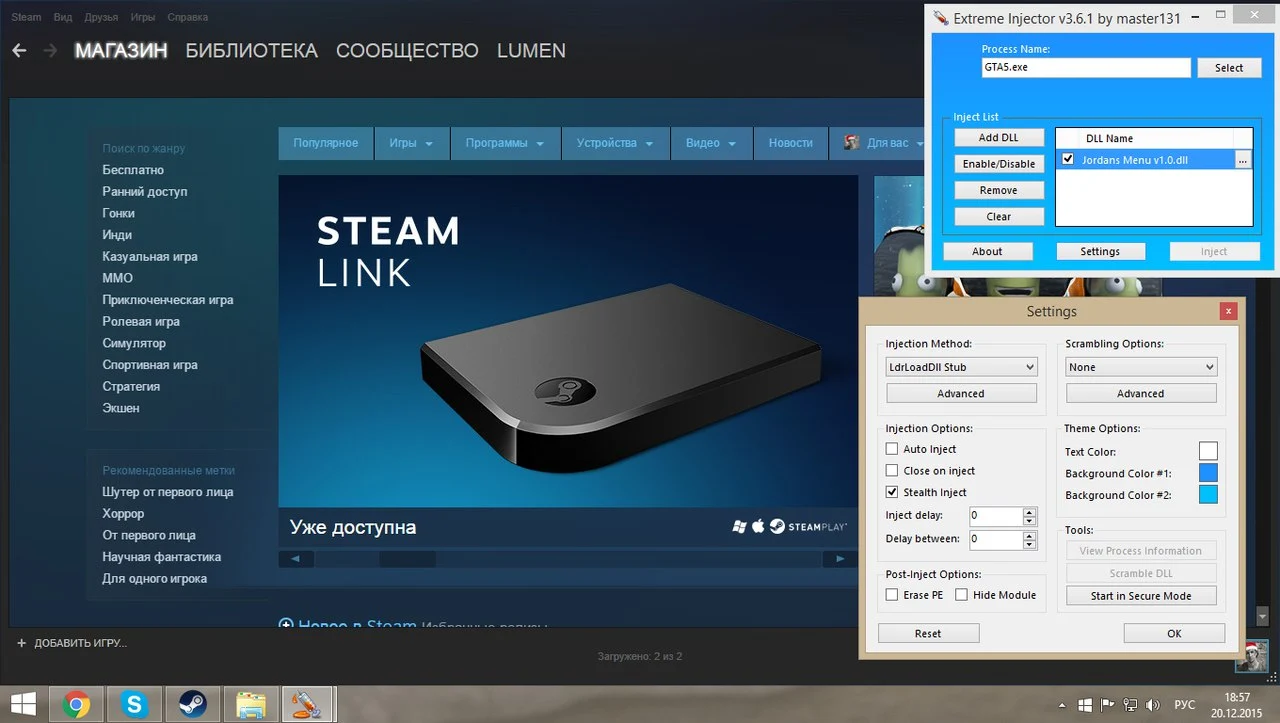Click Start in Secure Mode

click(1141, 596)
